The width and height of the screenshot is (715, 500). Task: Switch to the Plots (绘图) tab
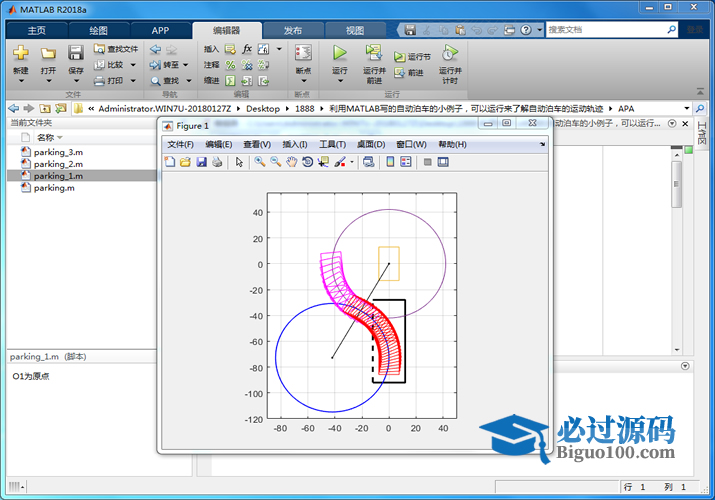coord(98,31)
